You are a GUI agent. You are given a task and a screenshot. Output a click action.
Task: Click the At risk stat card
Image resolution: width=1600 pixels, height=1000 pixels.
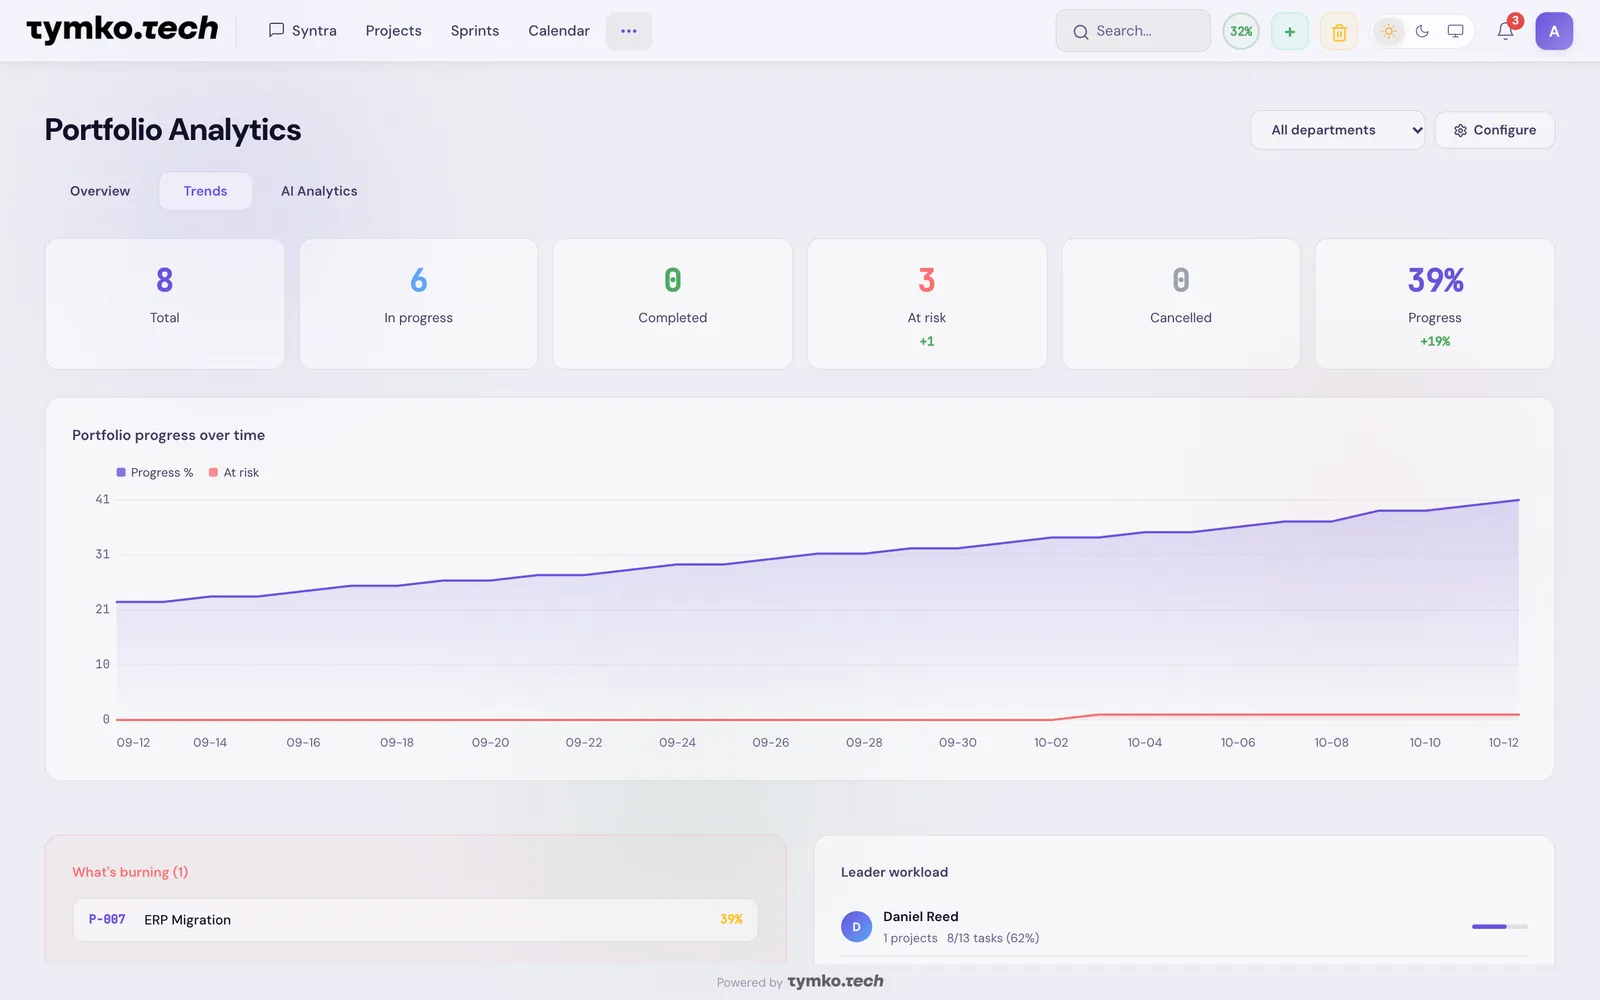click(927, 304)
